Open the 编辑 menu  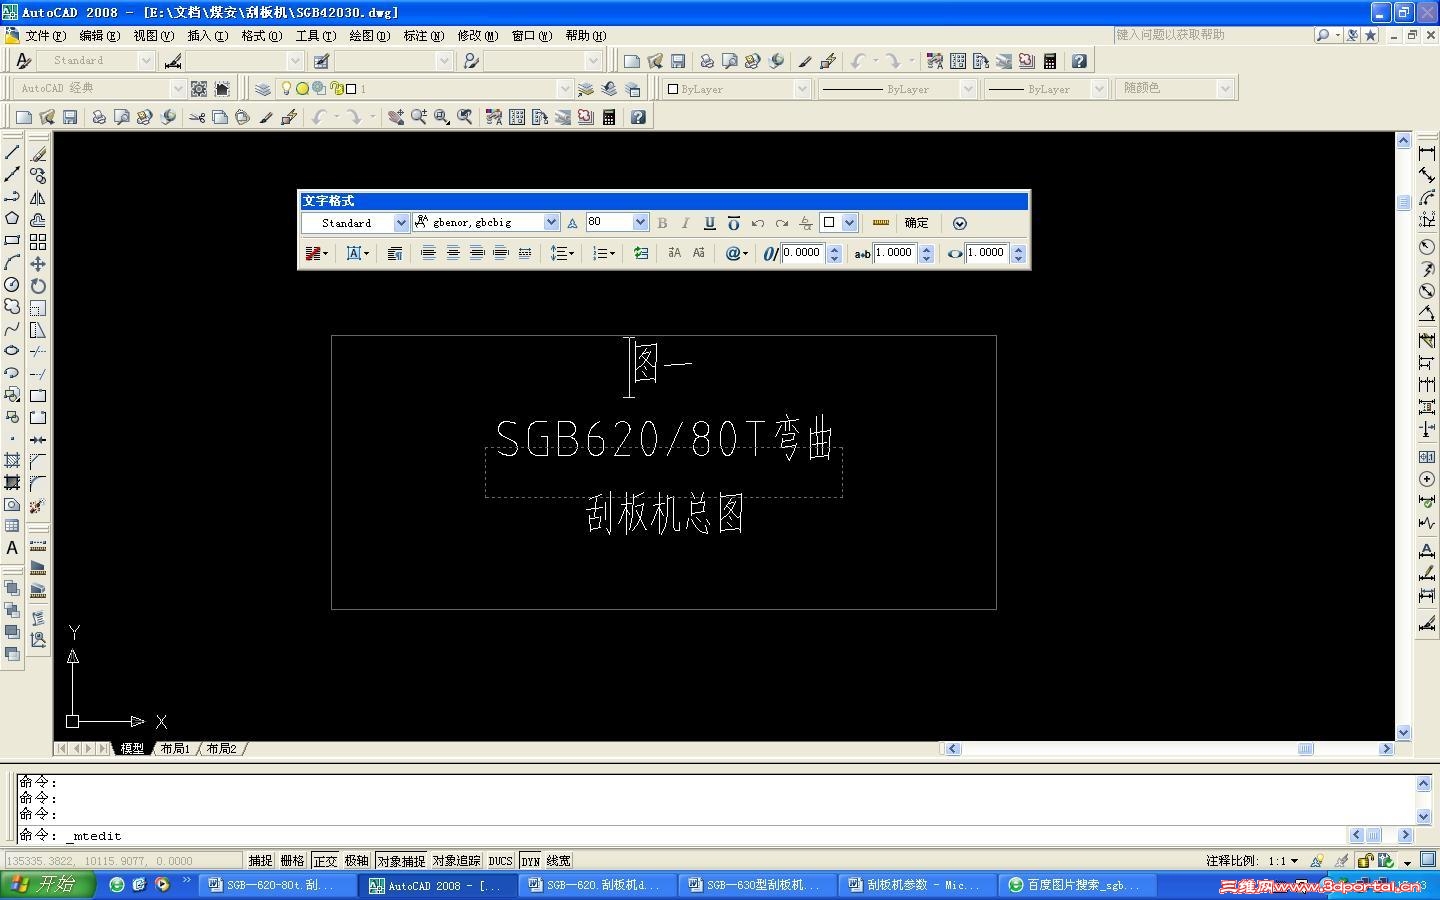(x=99, y=35)
